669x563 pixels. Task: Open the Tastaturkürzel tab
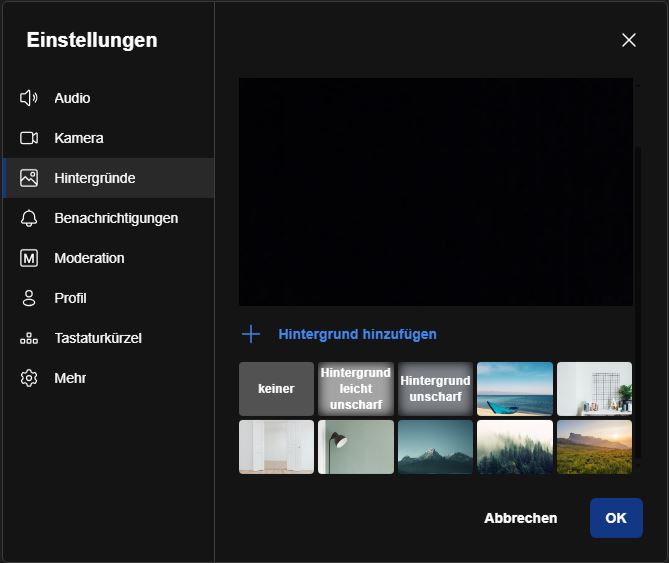click(x=108, y=338)
